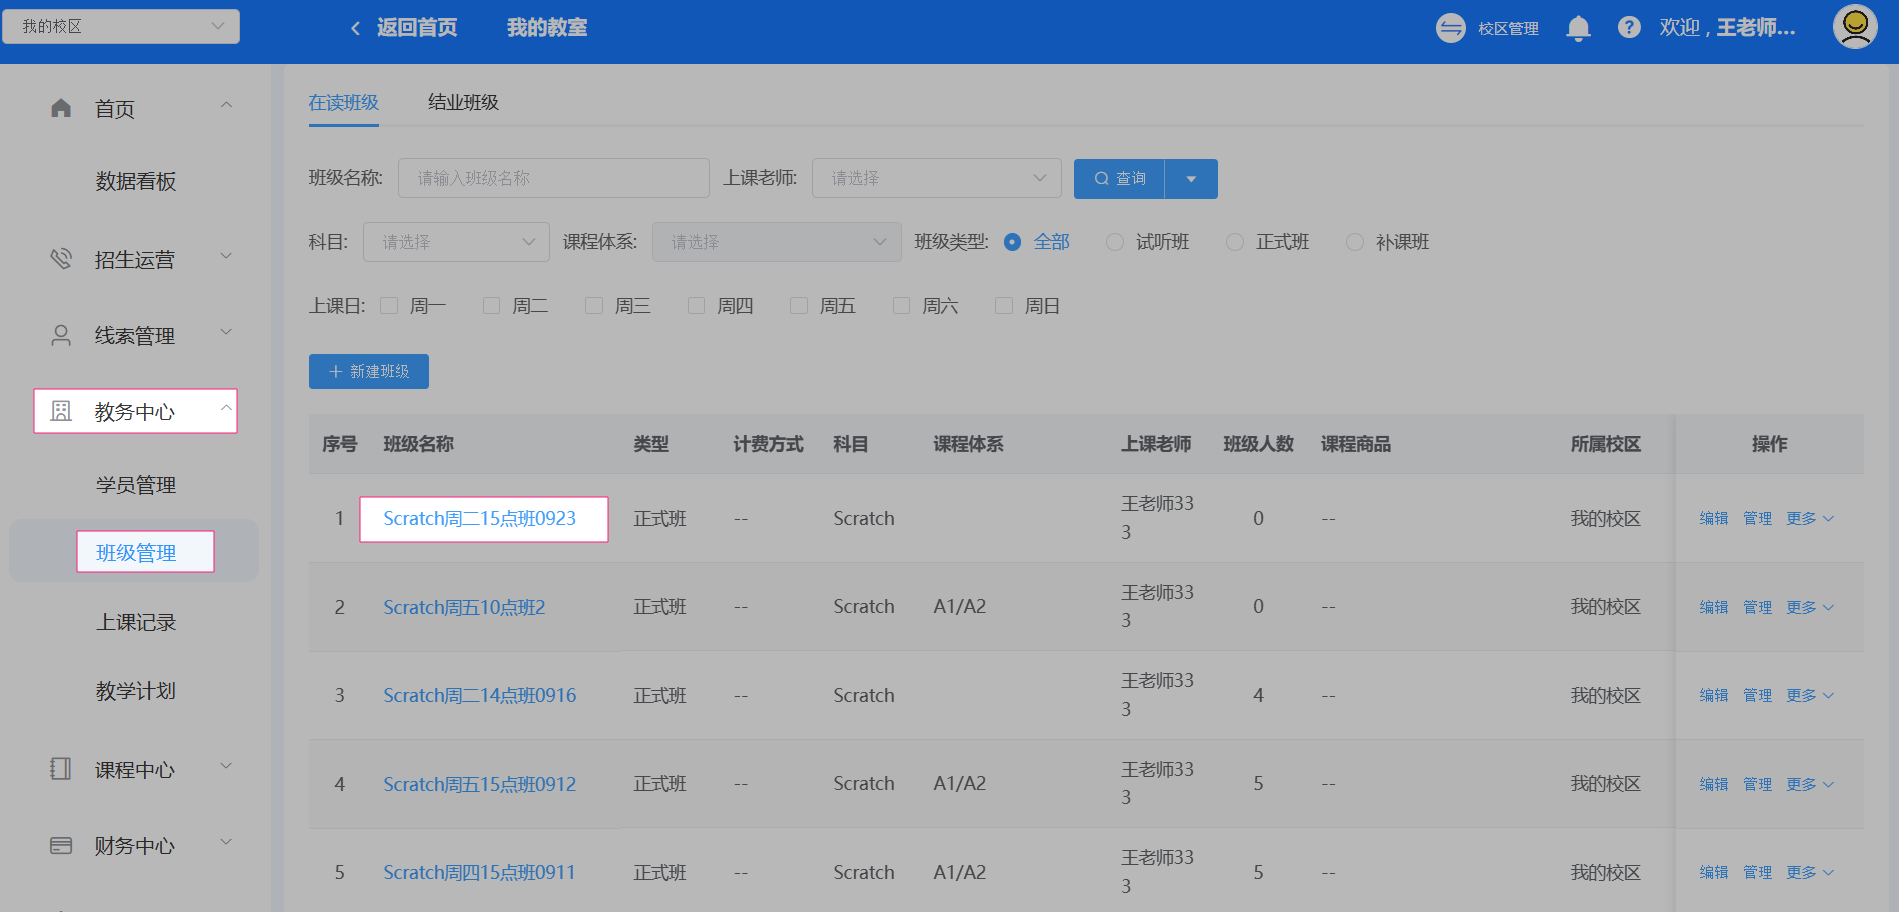Click the card icon beside 财务中心
1899x912 pixels.
point(61,845)
